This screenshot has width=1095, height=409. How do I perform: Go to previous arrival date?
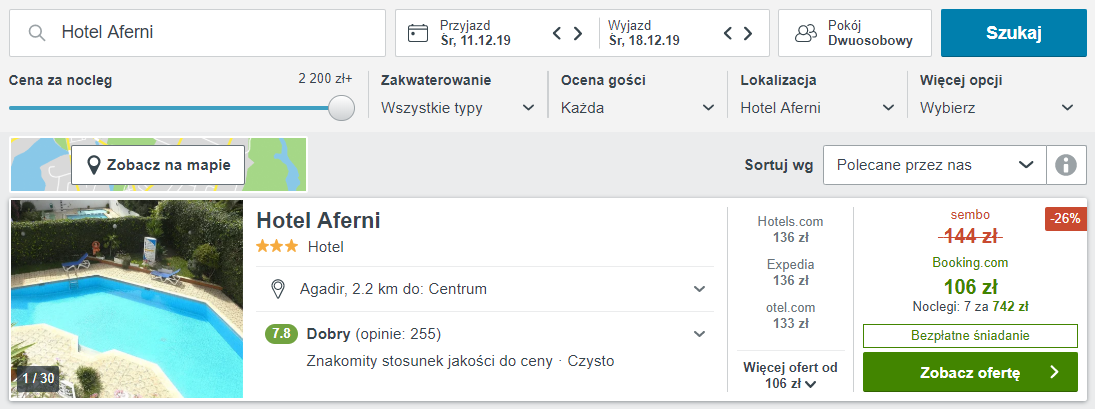pyautogui.click(x=558, y=33)
